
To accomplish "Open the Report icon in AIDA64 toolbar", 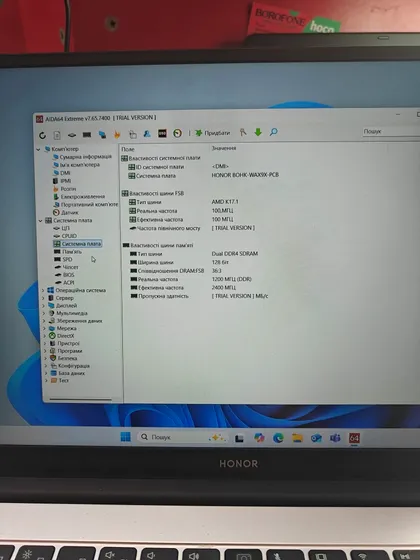I will (57, 135).
